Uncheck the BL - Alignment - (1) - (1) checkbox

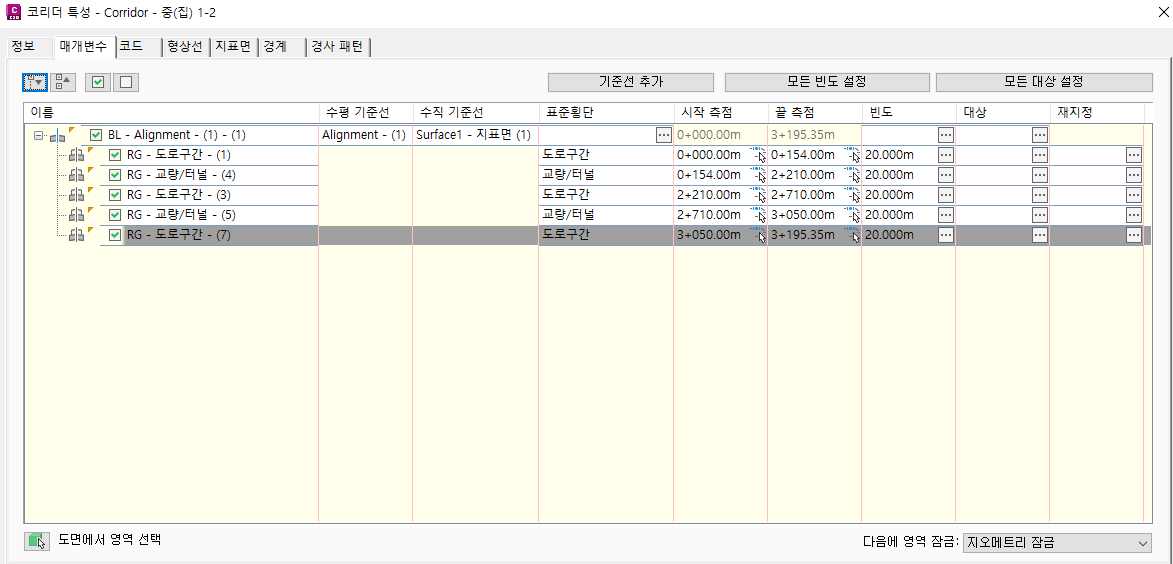tap(96, 135)
